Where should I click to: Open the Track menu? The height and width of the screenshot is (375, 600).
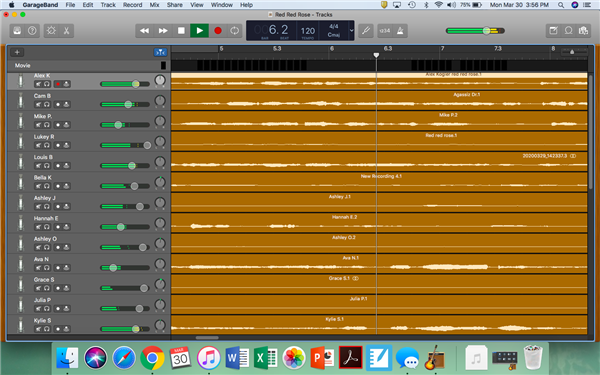click(x=108, y=5)
